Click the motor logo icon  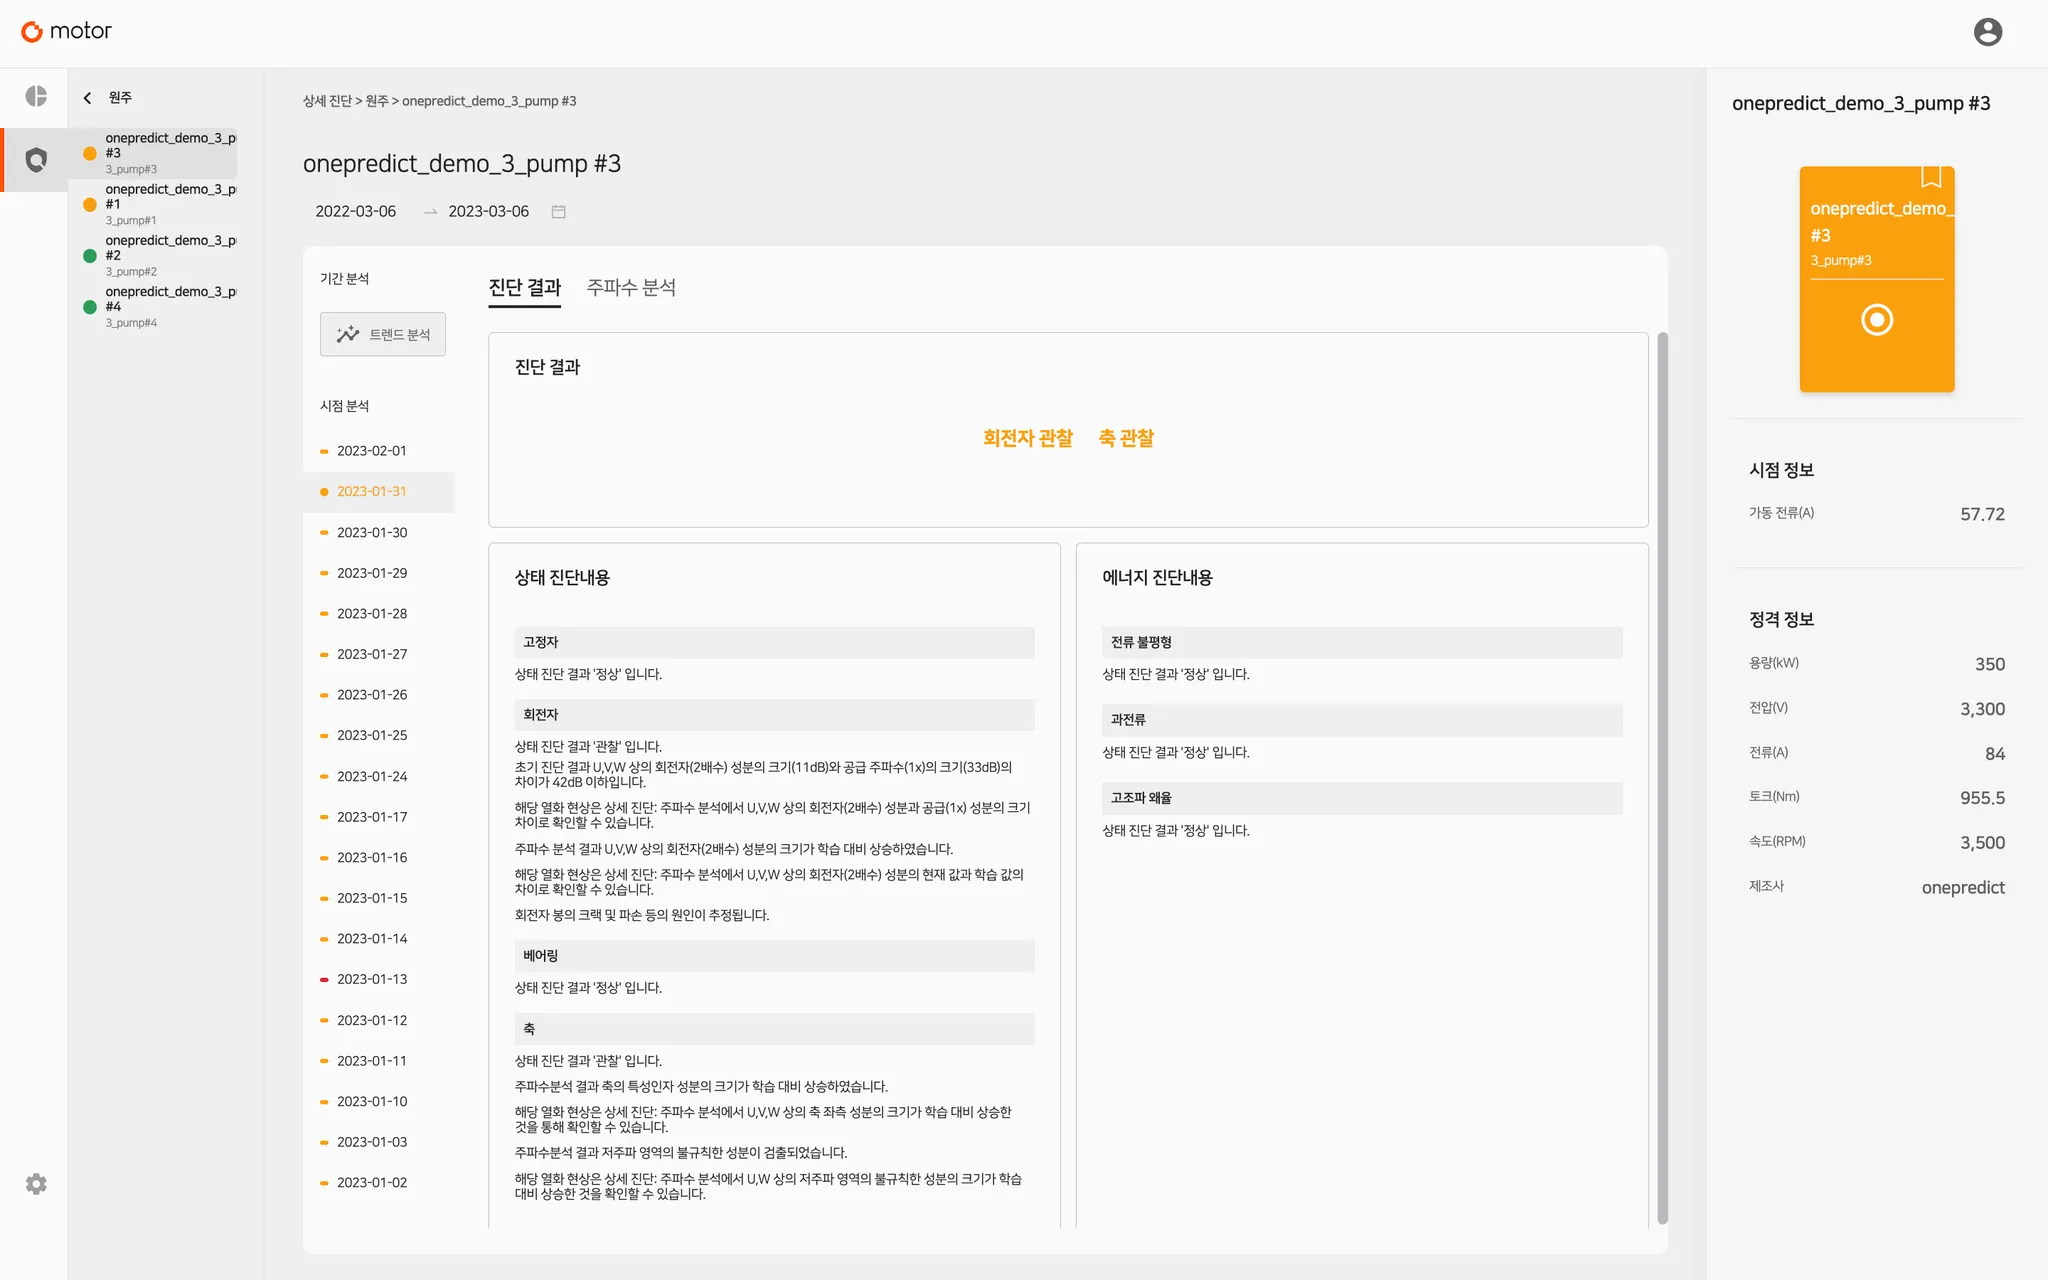point(32,32)
